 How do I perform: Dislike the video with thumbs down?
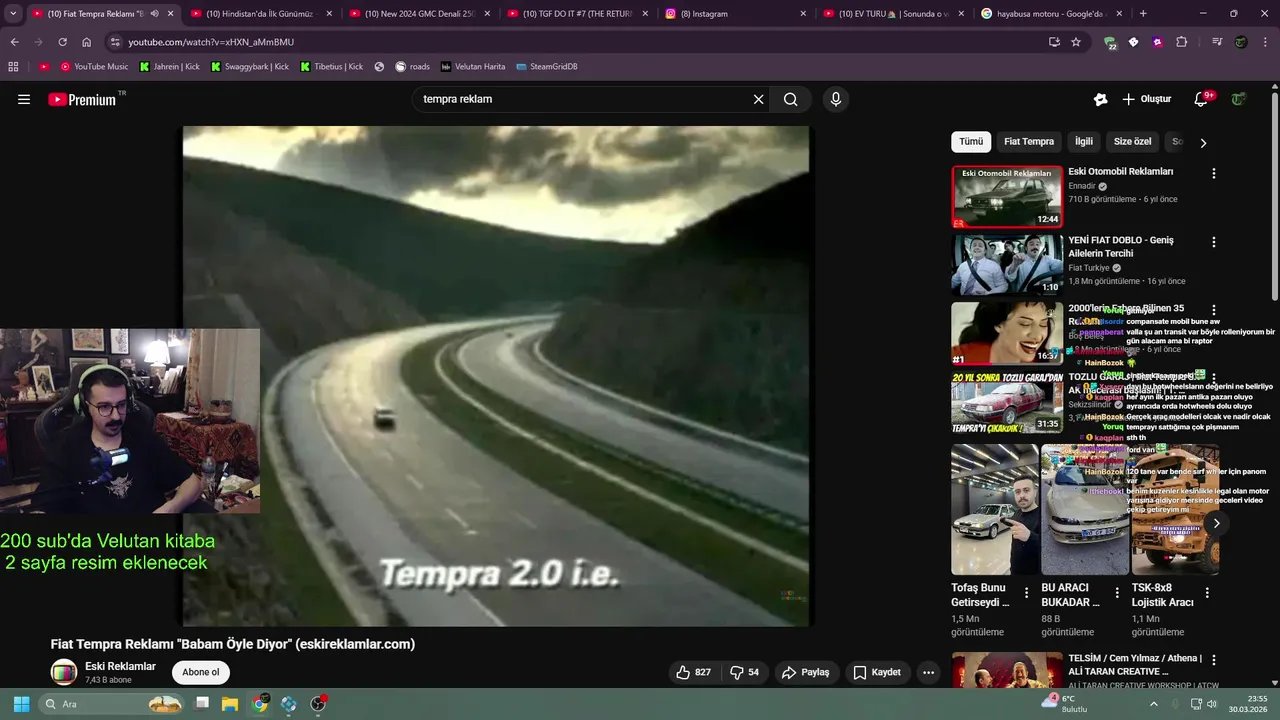(x=745, y=672)
